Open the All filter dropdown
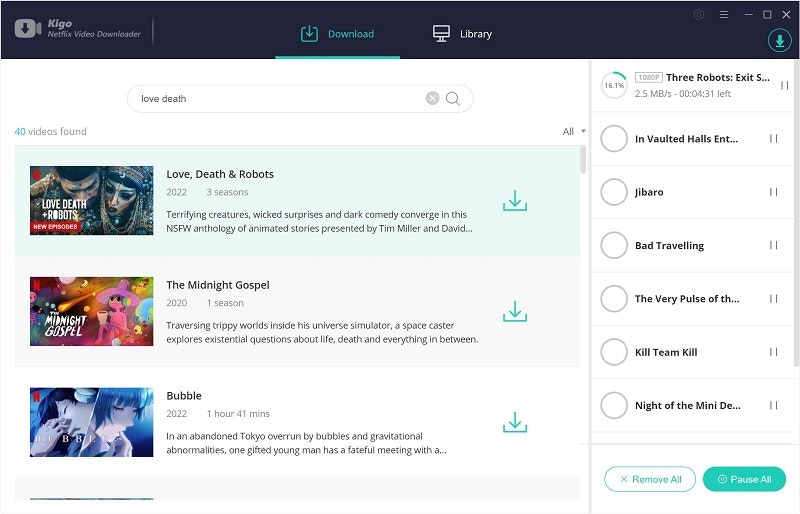The width and height of the screenshot is (800, 514). click(574, 131)
